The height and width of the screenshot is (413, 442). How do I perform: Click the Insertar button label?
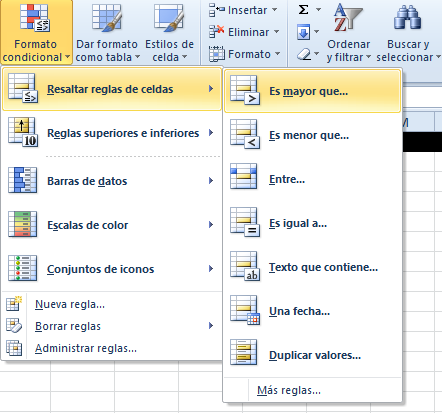pyautogui.click(x=248, y=10)
